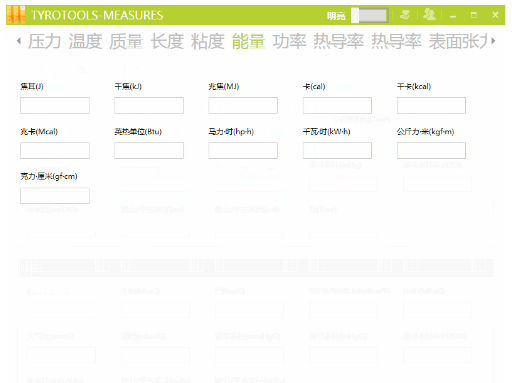Maximize the TyroTools window
The height and width of the screenshot is (383, 512).
point(474,15)
